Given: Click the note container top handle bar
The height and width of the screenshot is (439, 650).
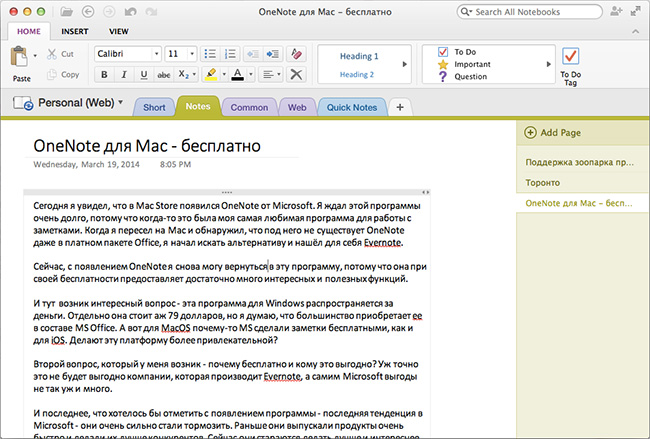Looking at the screenshot, I should pos(227,192).
